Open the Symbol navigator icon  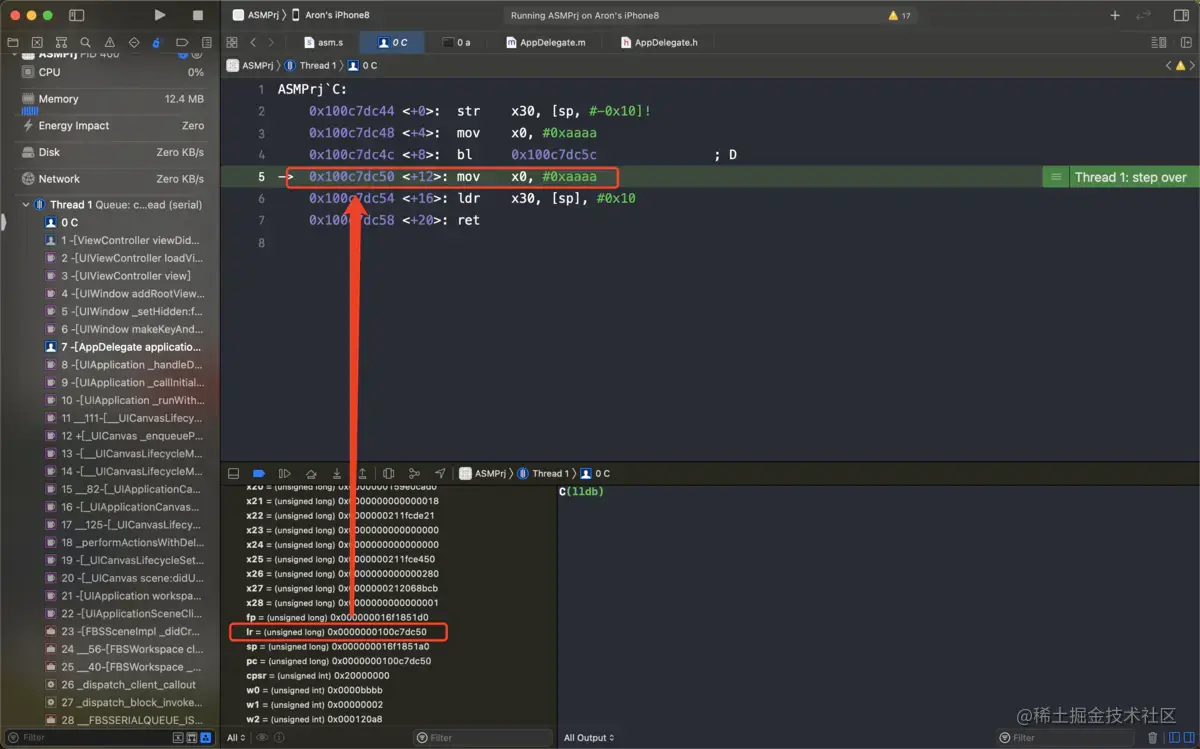61,43
